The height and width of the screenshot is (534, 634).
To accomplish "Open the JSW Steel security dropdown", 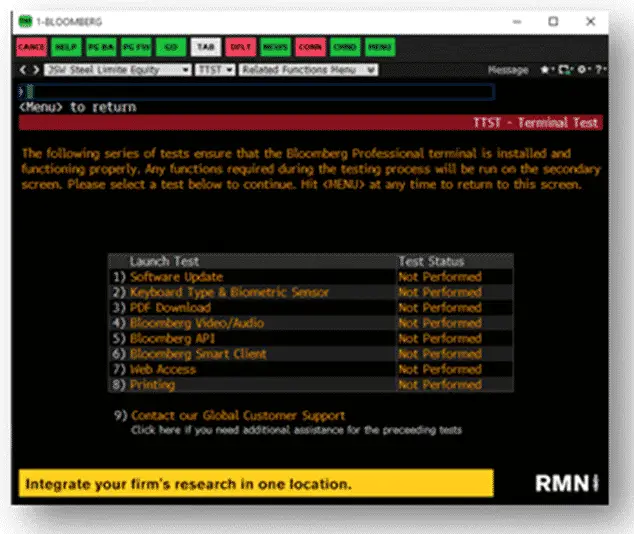I will coord(118,70).
